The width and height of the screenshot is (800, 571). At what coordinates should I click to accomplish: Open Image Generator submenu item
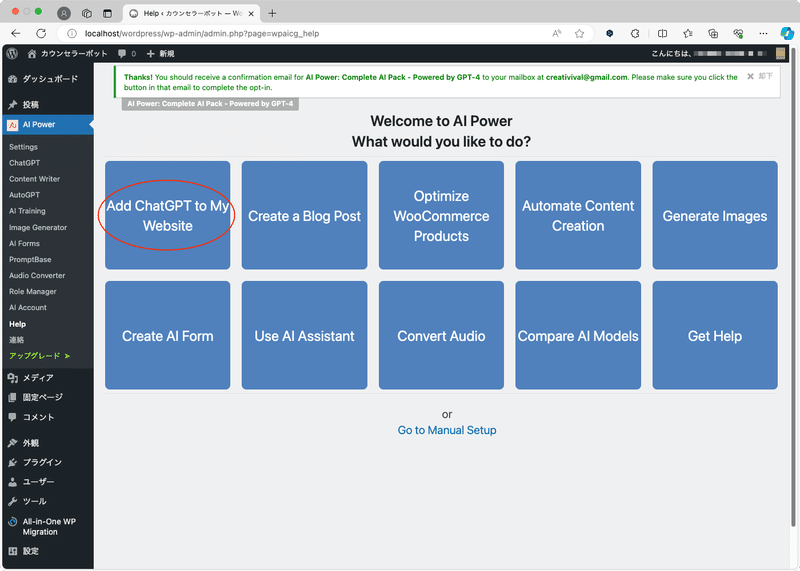[38, 228]
